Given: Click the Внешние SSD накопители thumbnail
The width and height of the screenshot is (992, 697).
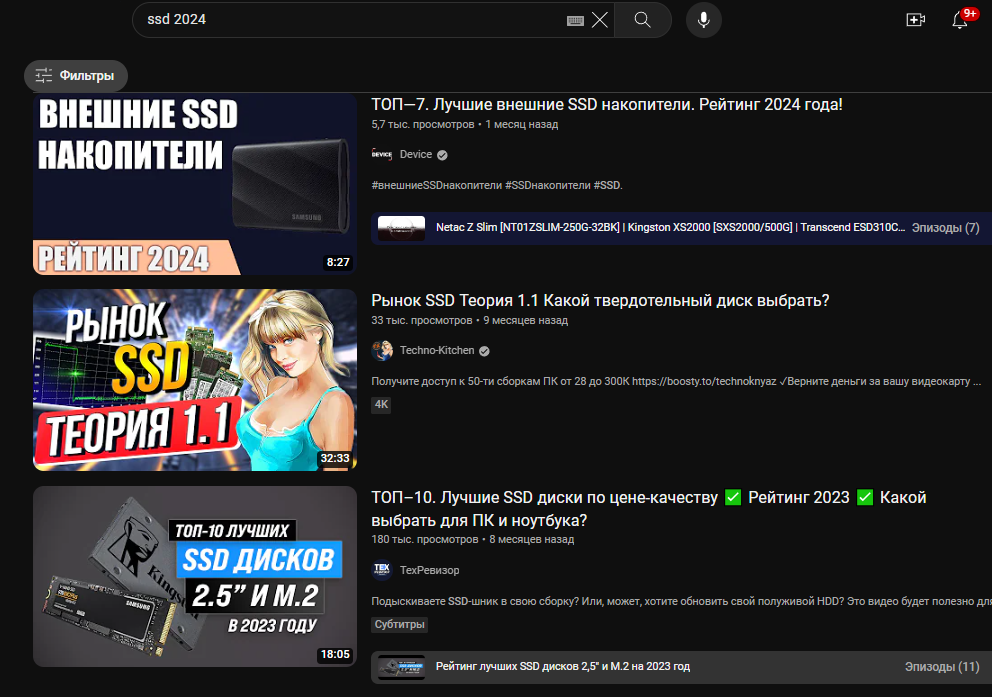Looking at the screenshot, I should (195, 185).
